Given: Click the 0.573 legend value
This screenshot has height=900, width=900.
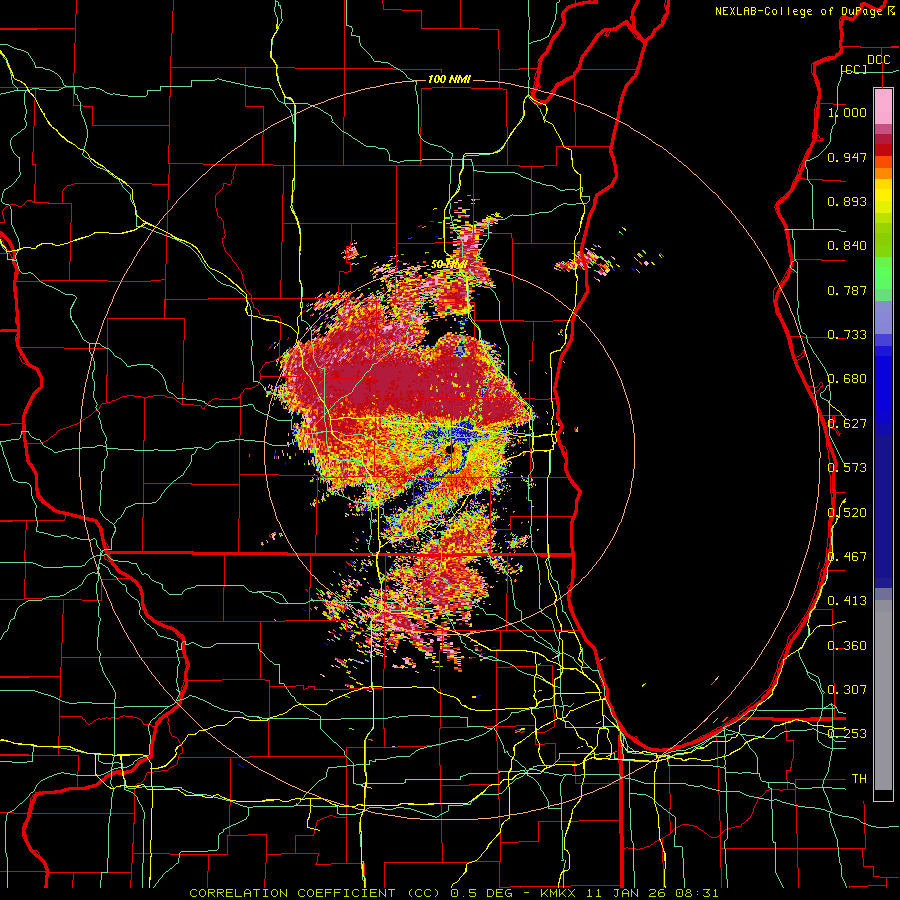Looking at the screenshot, I should (x=847, y=468).
